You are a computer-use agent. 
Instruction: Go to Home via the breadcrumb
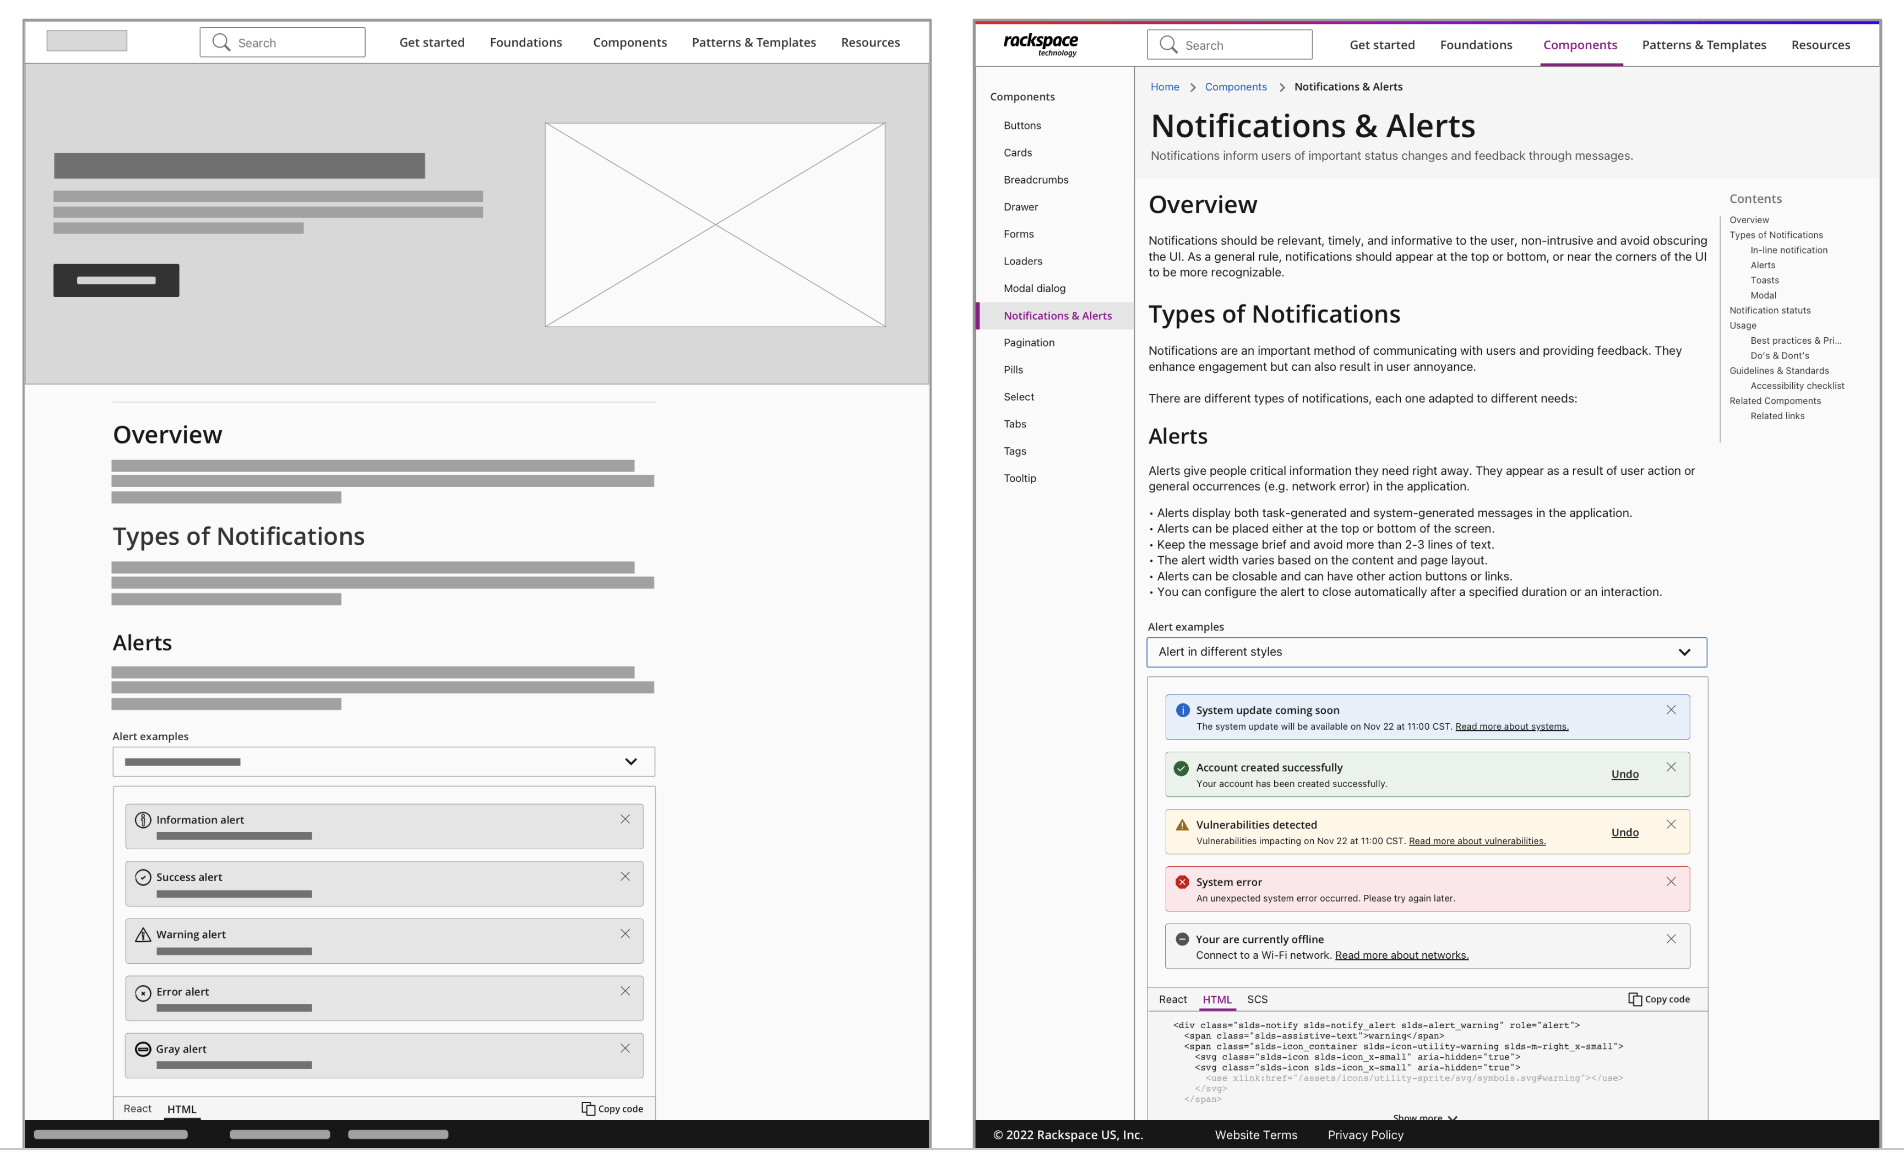tap(1164, 87)
